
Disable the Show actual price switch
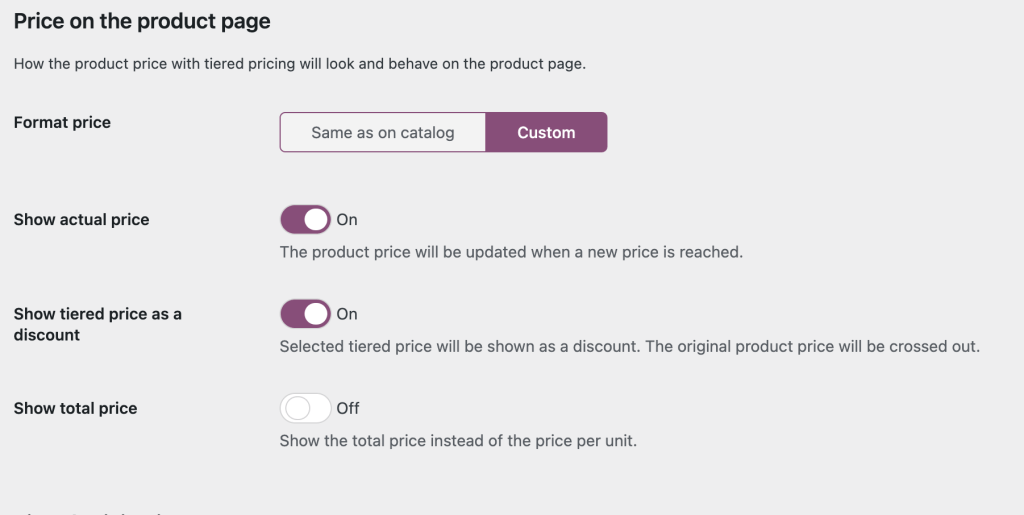click(x=305, y=219)
